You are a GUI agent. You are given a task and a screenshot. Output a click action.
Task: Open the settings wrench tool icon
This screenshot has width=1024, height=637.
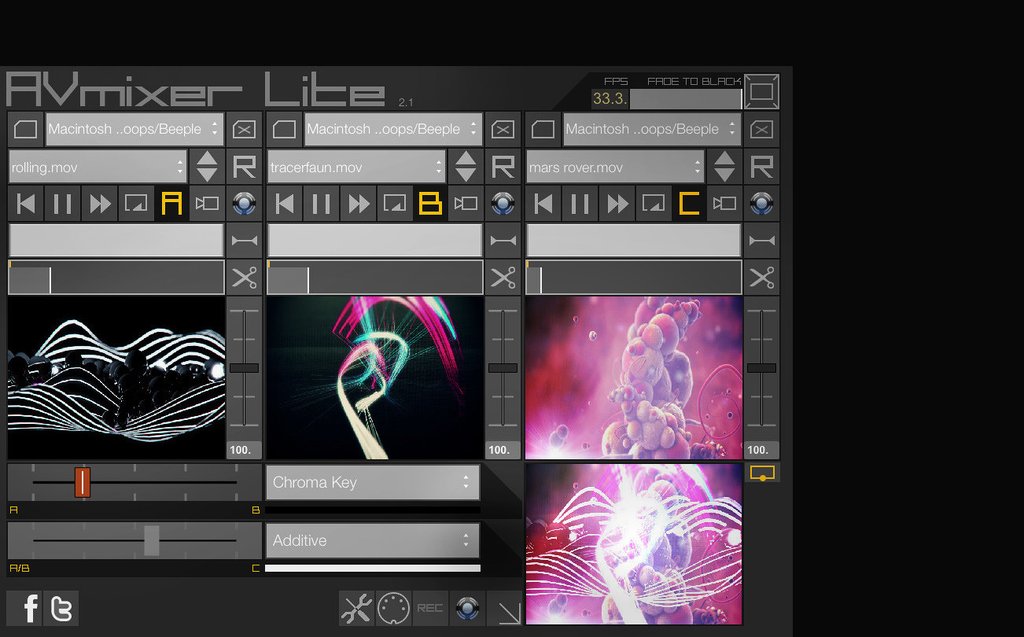pyautogui.click(x=357, y=608)
